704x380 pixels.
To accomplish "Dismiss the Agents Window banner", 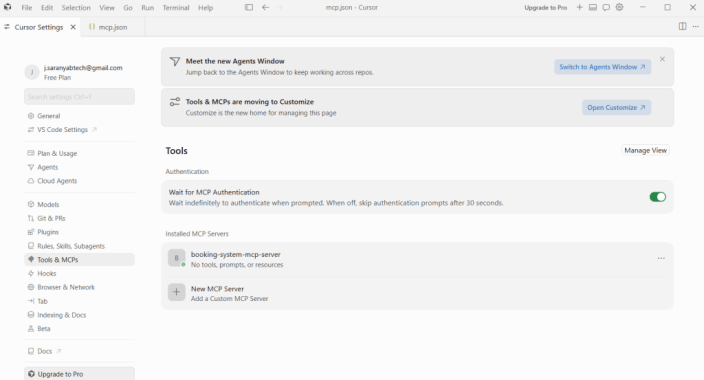I will tap(662, 59).
